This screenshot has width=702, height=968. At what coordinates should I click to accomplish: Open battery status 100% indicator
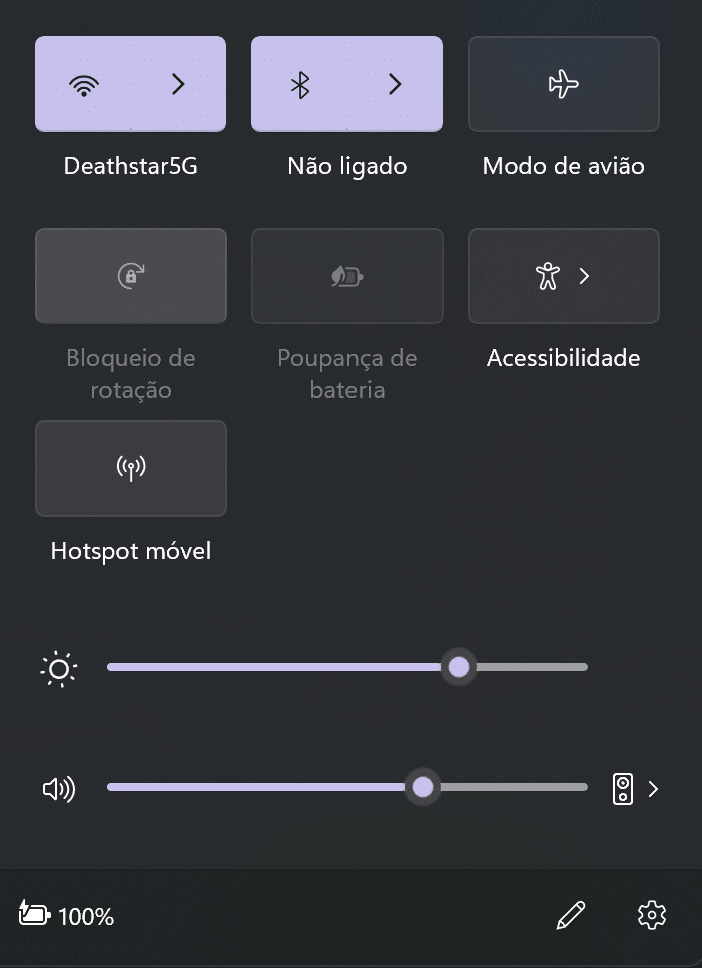tap(67, 915)
